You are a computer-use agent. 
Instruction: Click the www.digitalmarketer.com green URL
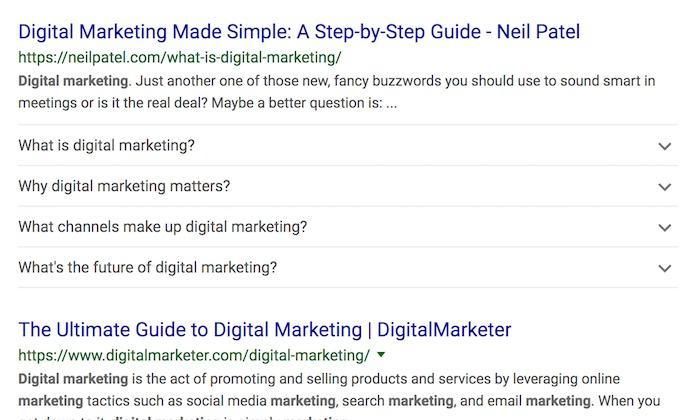pos(194,355)
